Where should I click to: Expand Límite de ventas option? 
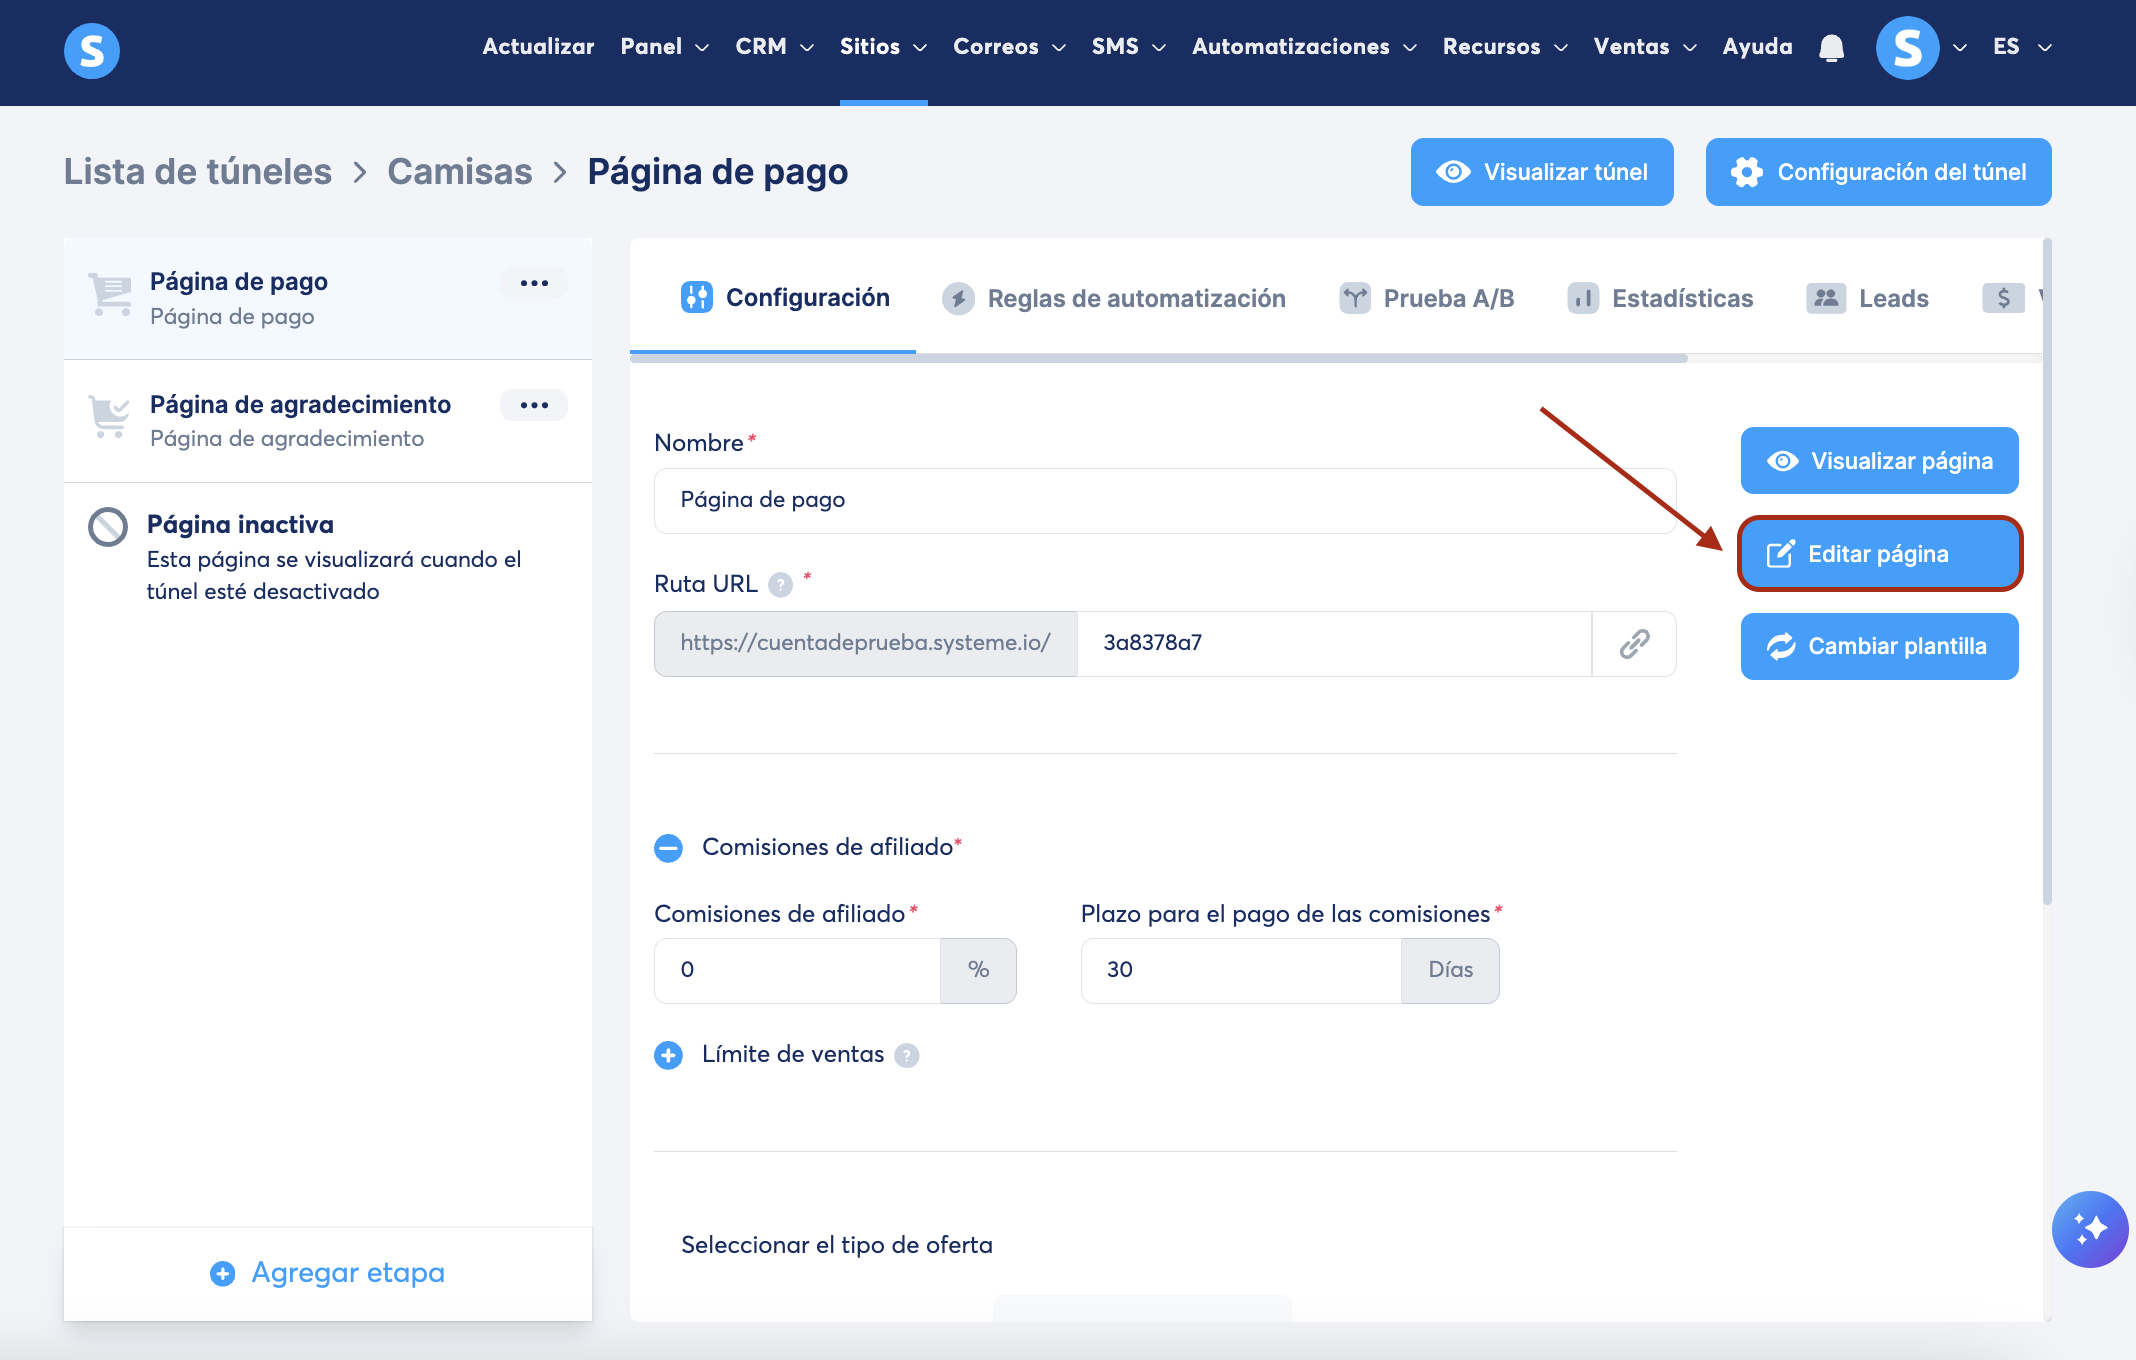(668, 1055)
